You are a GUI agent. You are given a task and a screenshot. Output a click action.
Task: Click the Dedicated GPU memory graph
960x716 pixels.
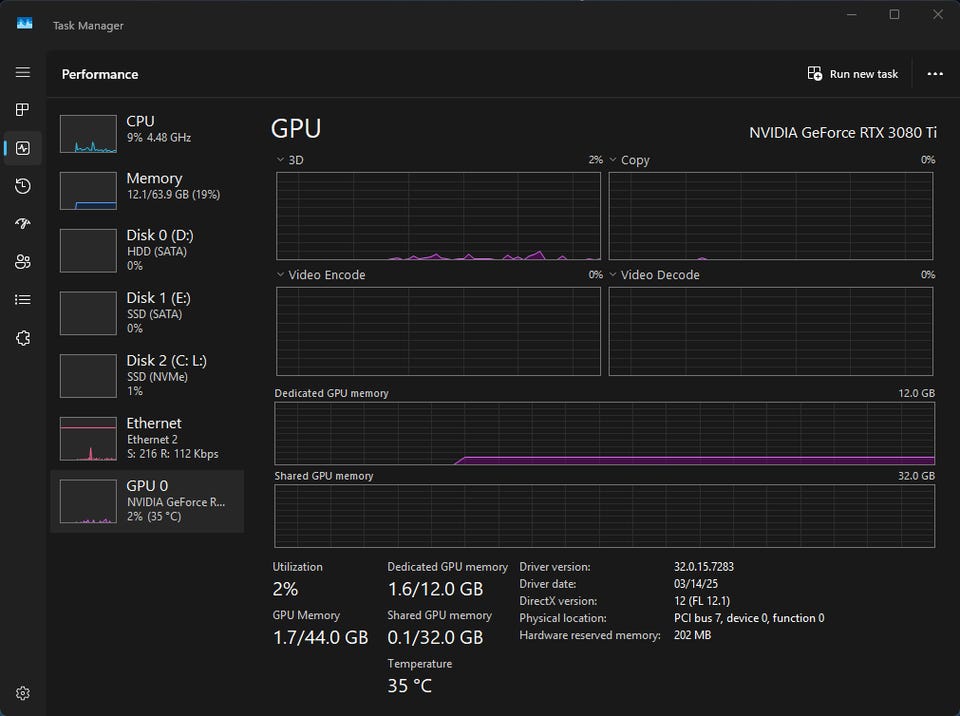pyautogui.click(x=604, y=434)
